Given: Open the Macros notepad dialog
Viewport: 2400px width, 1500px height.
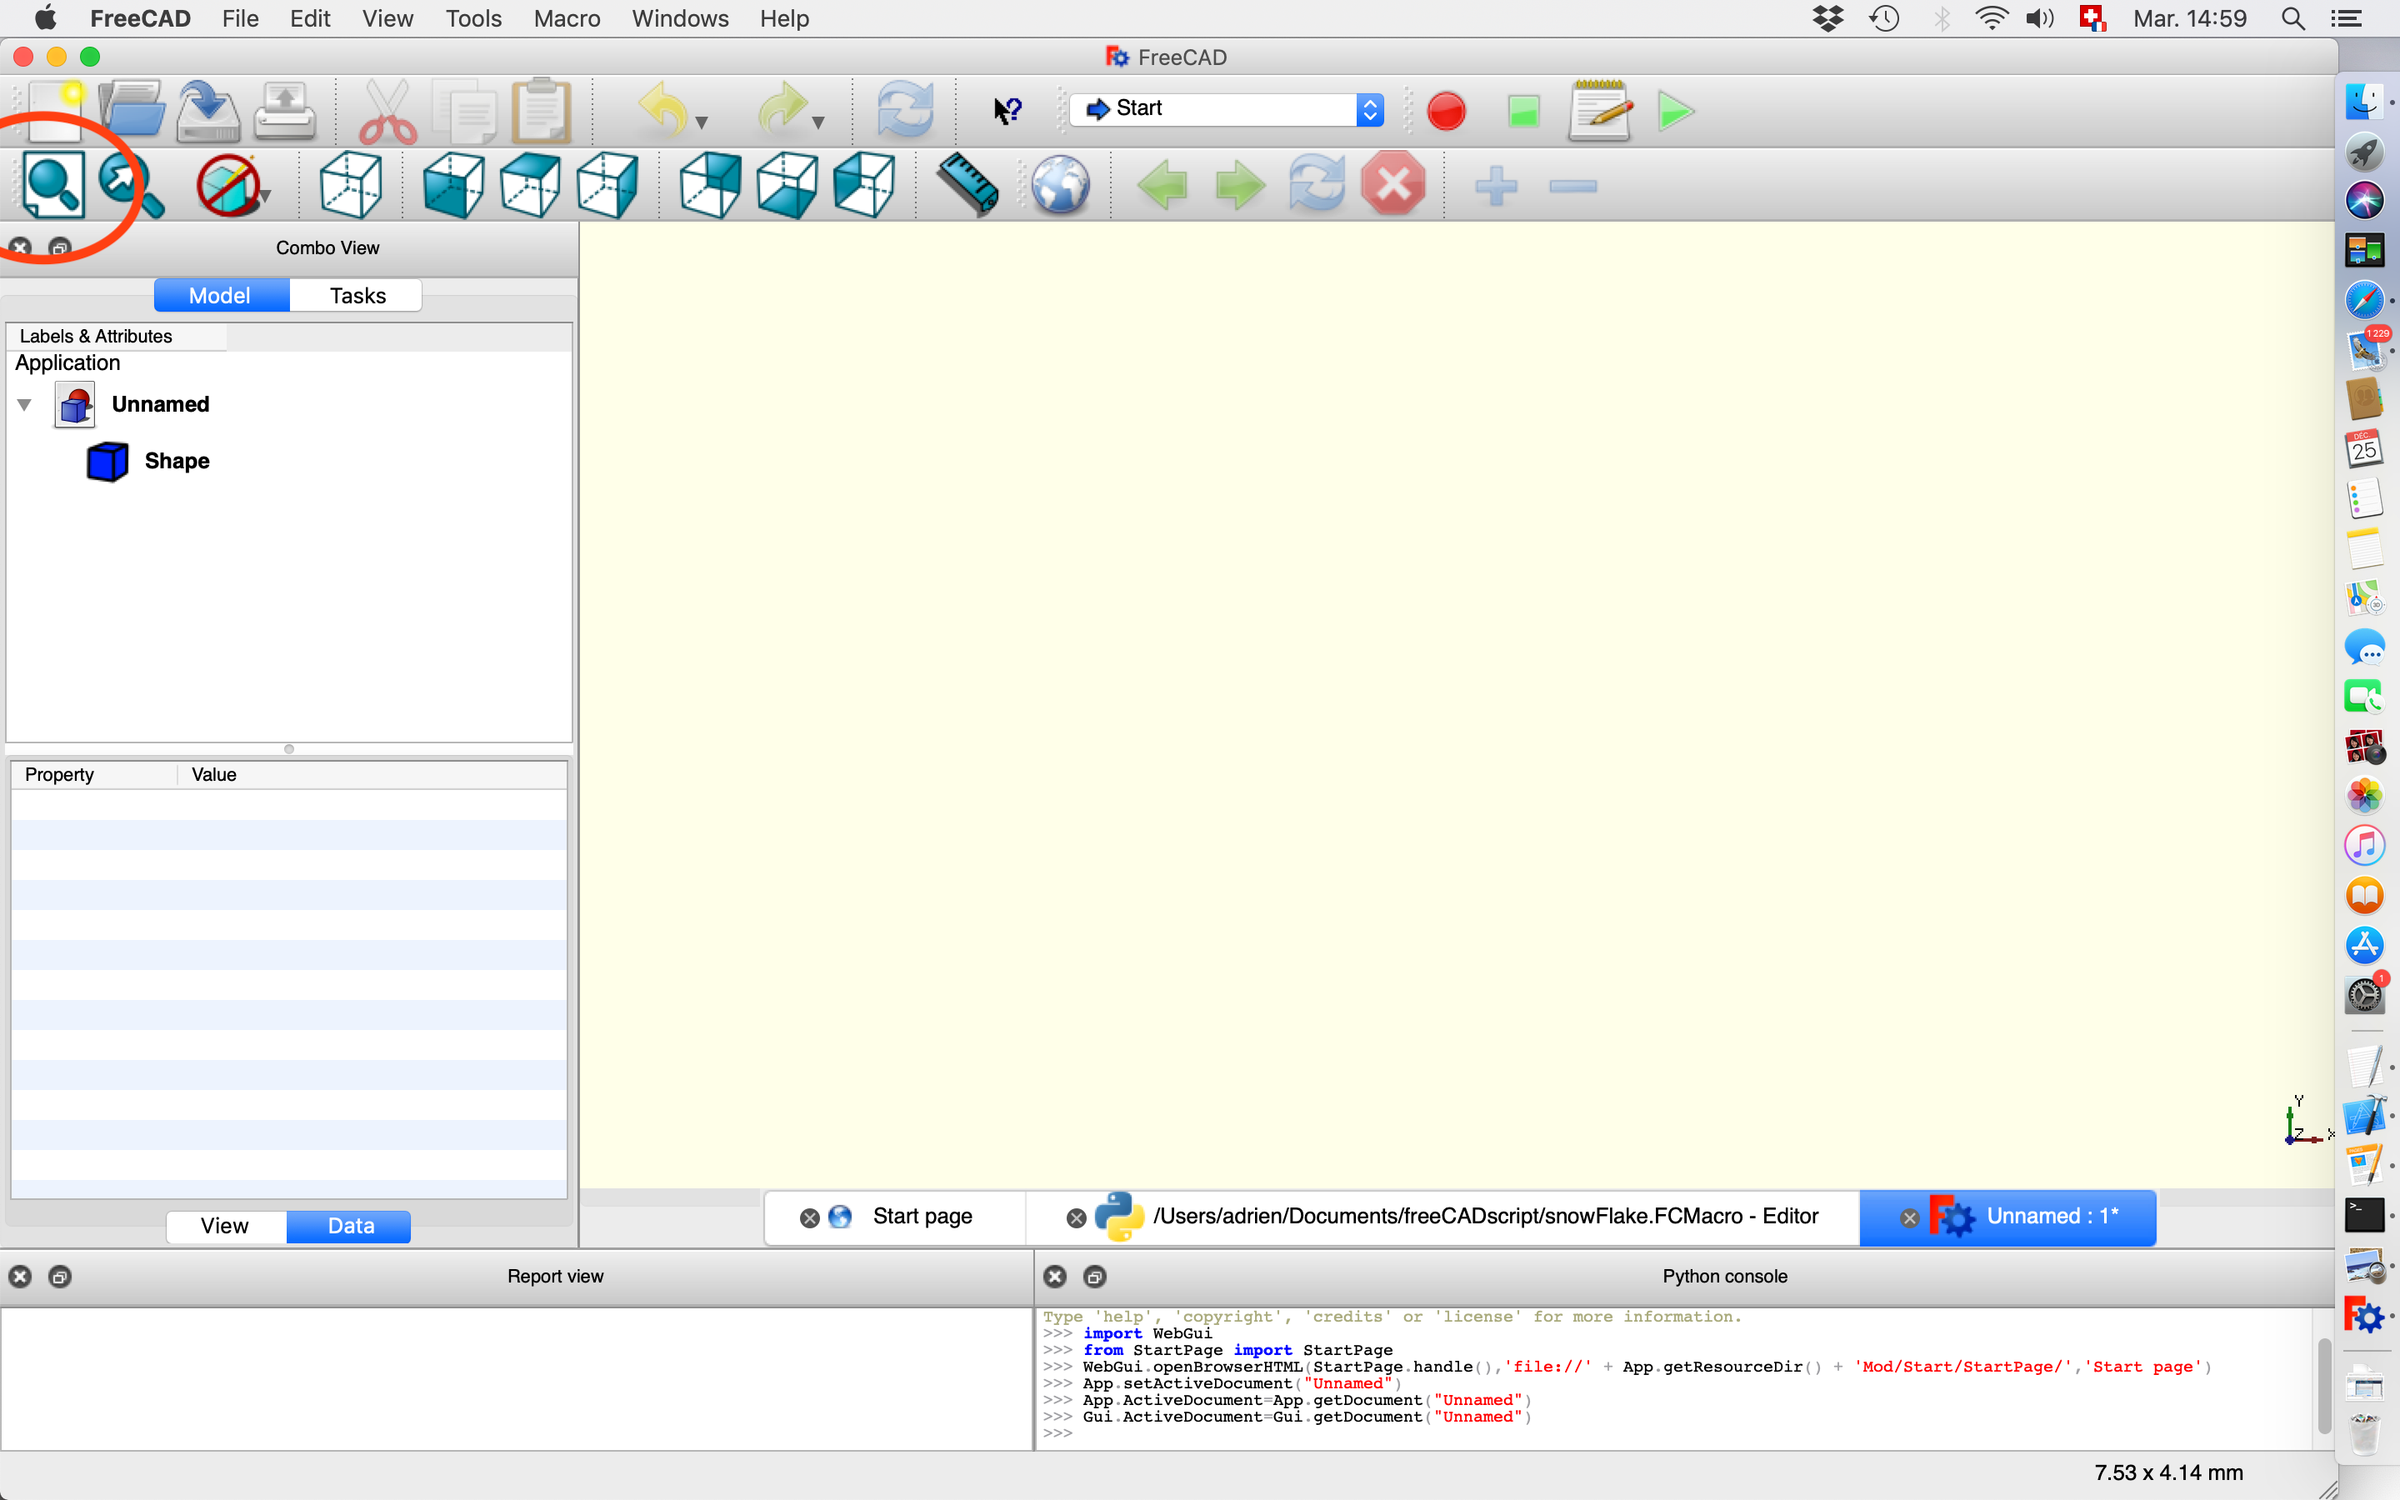Looking at the screenshot, I should (x=1599, y=110).
